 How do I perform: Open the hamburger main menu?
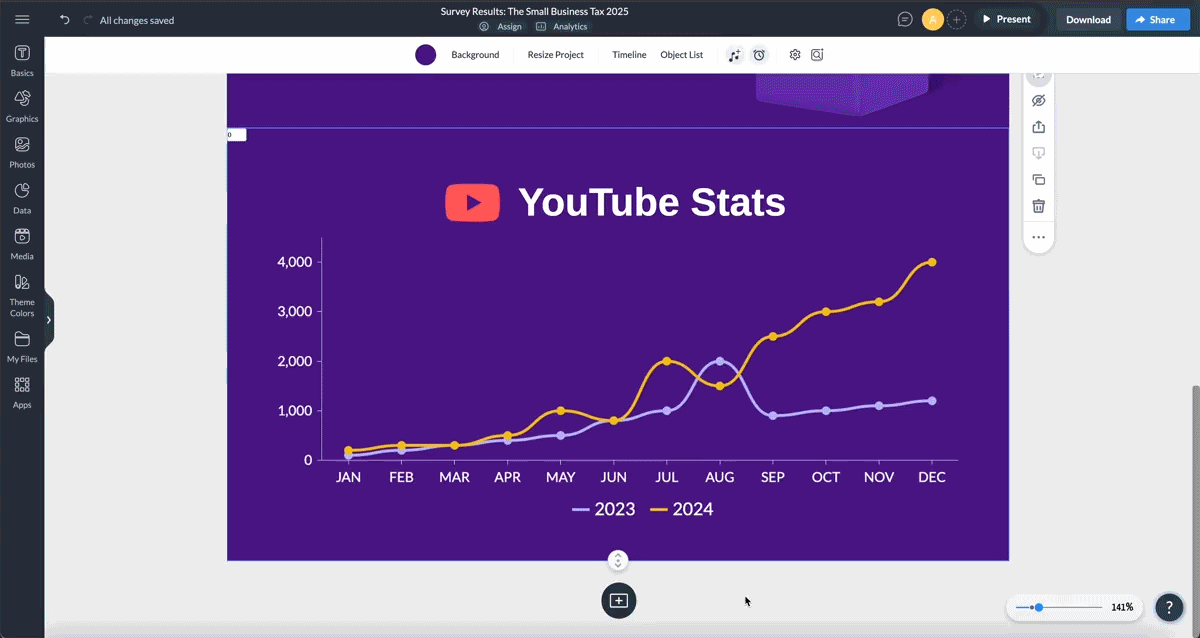[22, 20]
